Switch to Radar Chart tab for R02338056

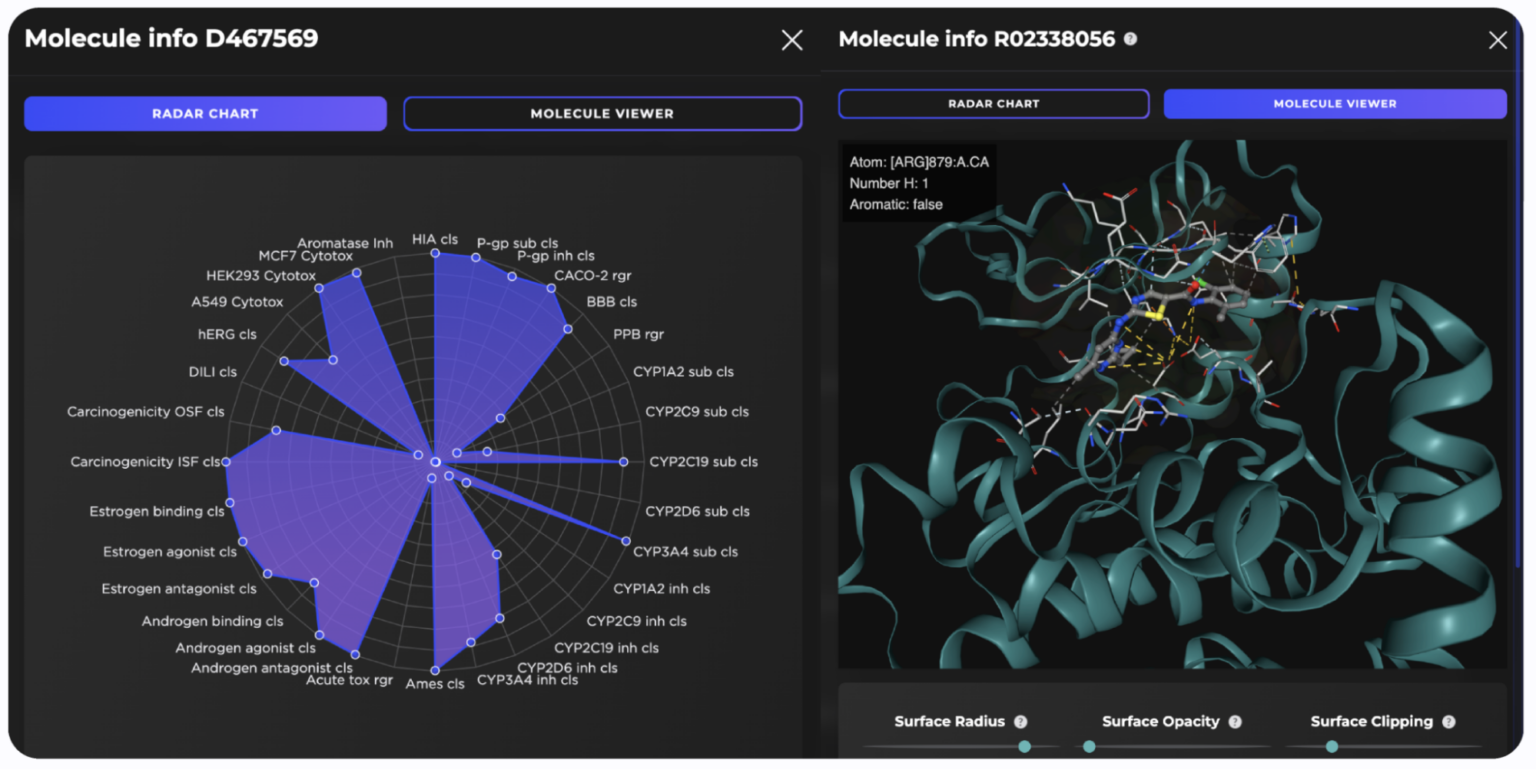tap(993, 104)
